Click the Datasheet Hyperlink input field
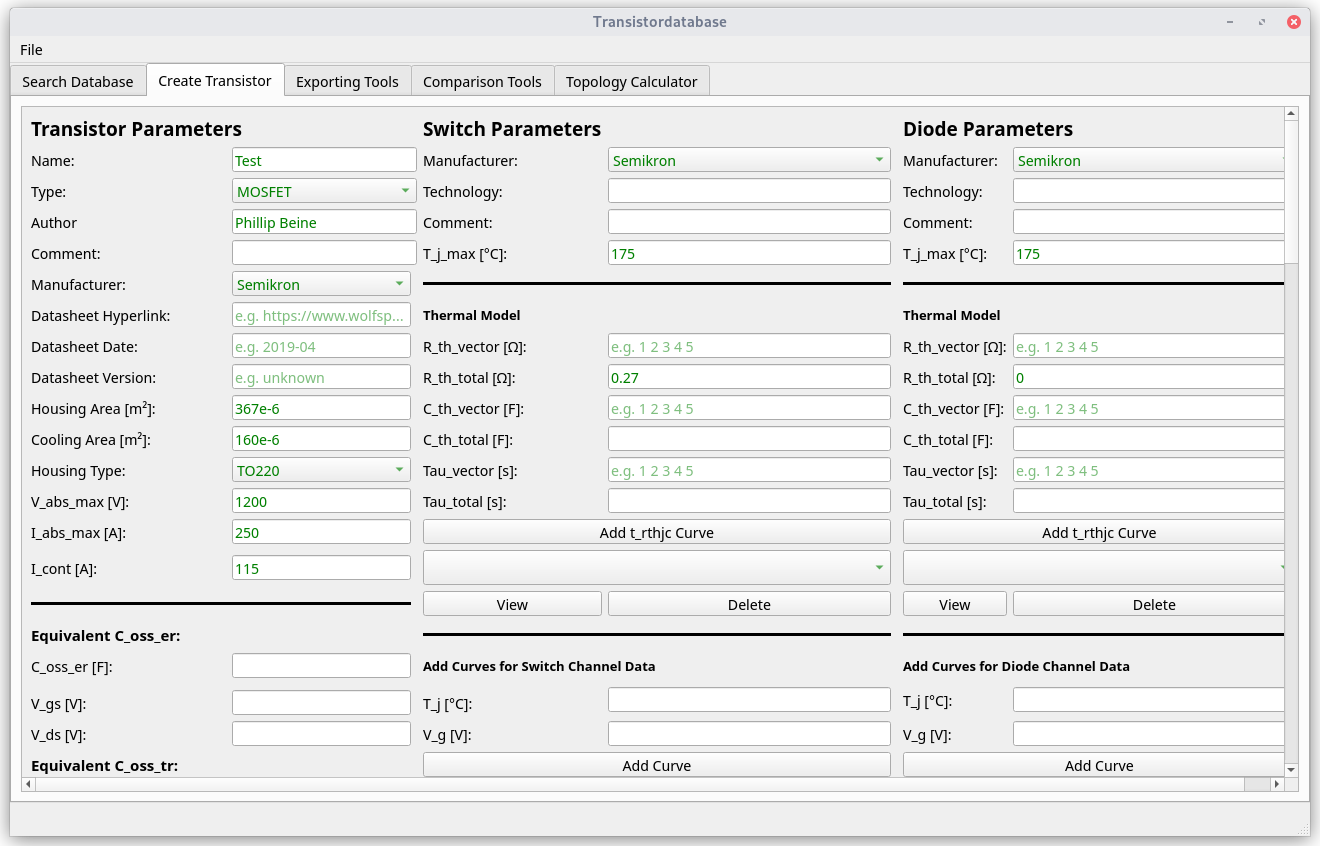 [x=321, y=316]
